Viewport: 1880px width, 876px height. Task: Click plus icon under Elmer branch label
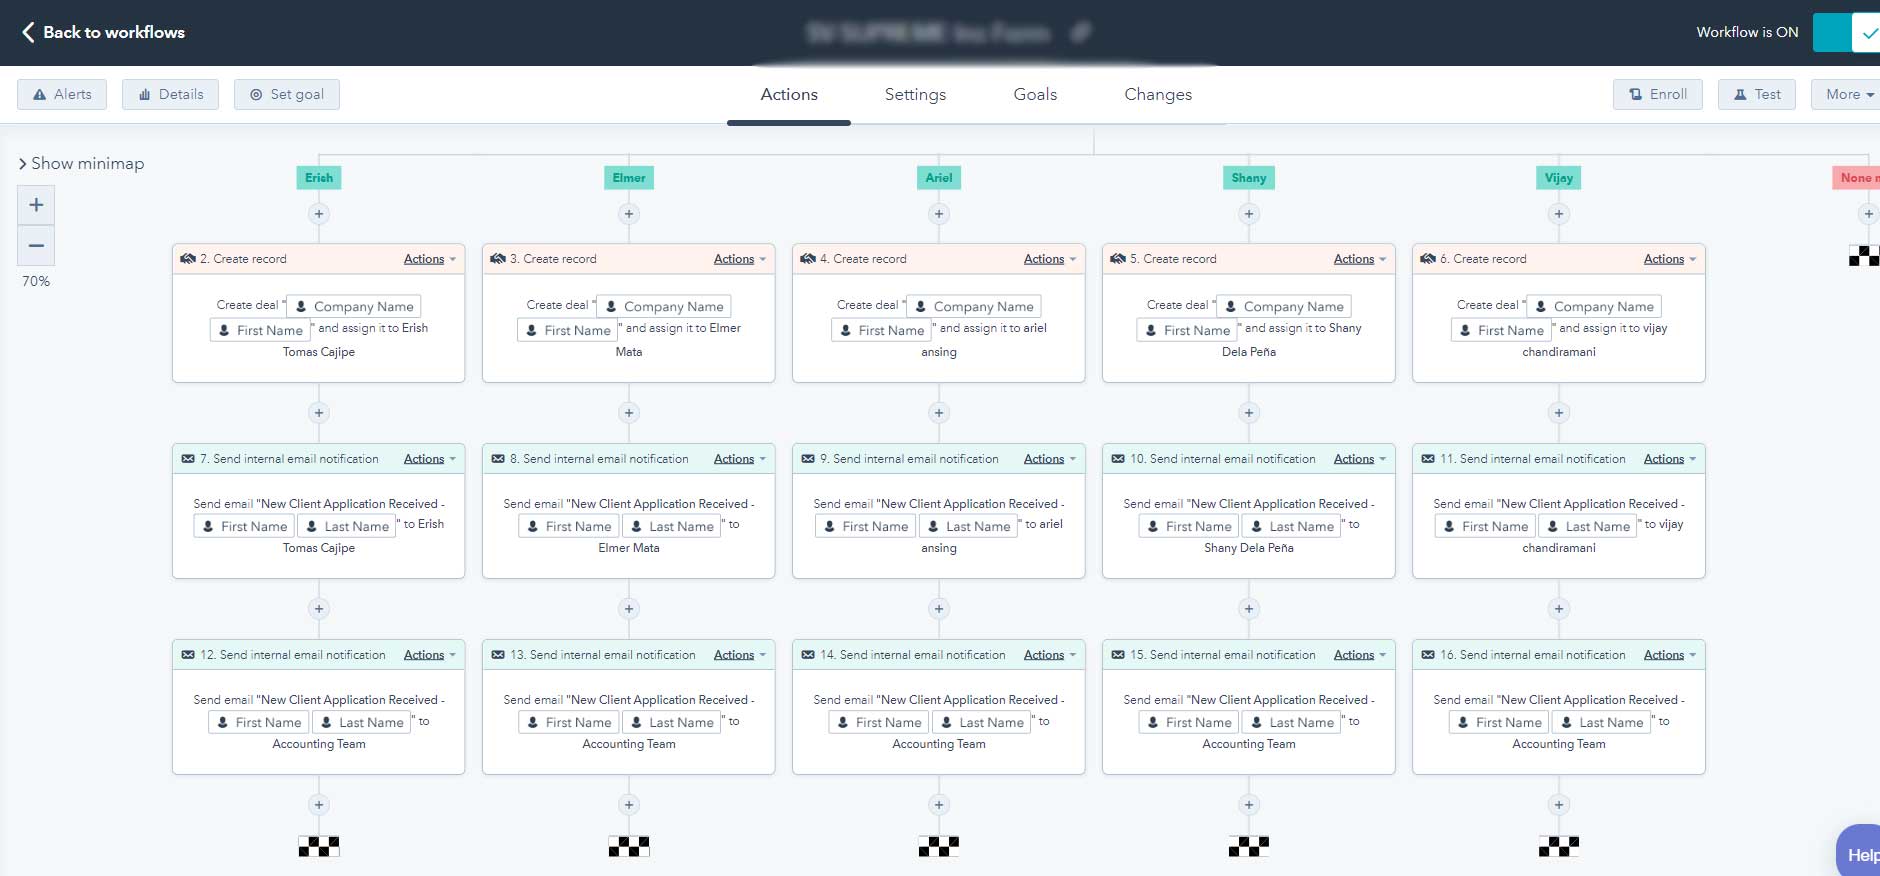coord(629,214)
